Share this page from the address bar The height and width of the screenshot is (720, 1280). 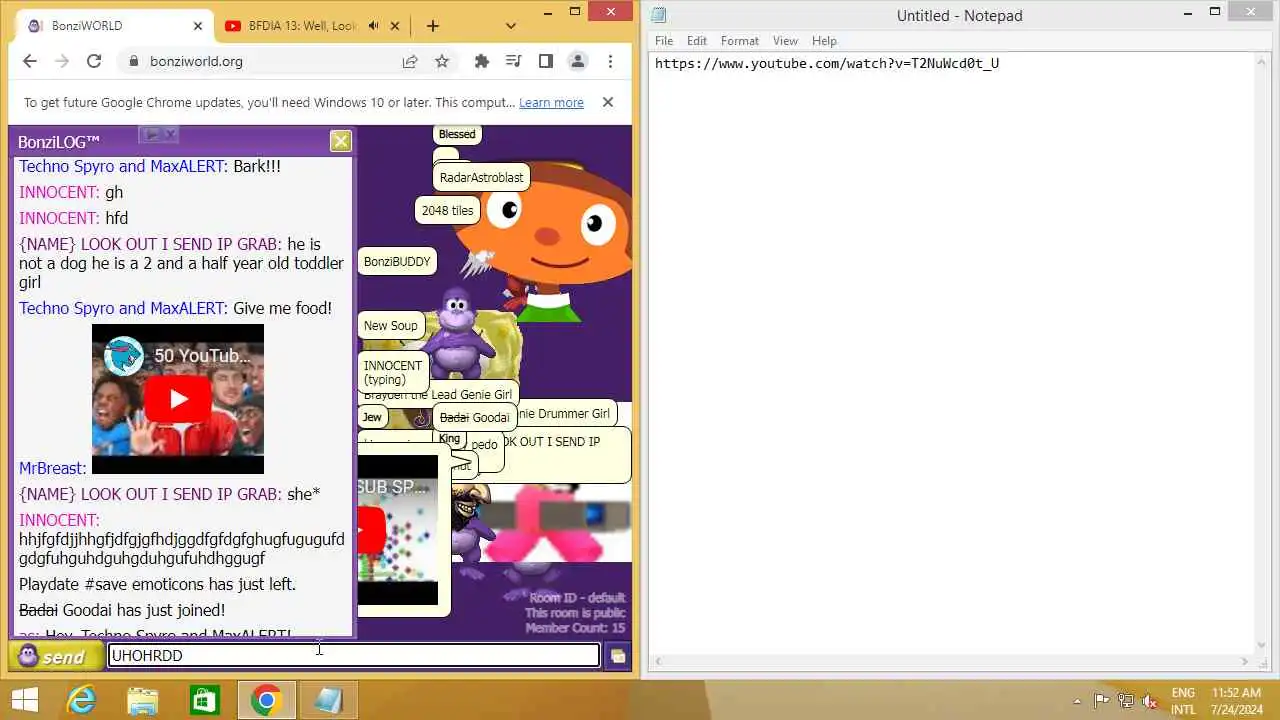pyautogui.click(x=409, y=61)
